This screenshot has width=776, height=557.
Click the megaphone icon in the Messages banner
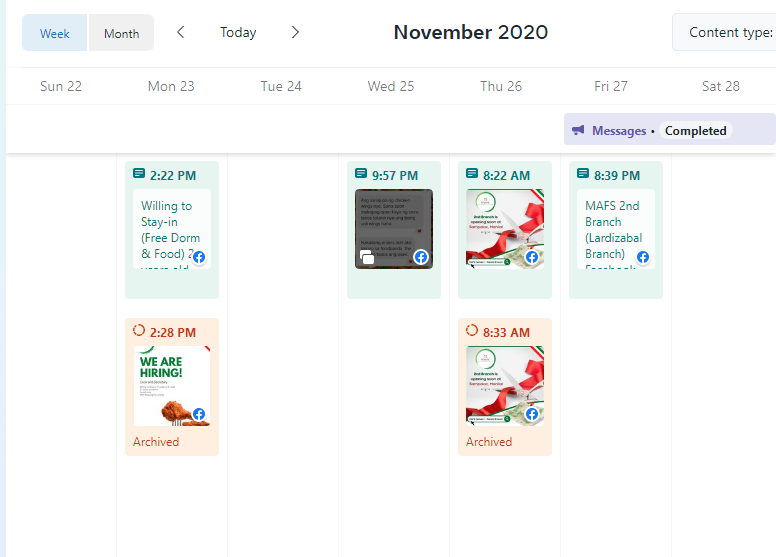point(578,130)
